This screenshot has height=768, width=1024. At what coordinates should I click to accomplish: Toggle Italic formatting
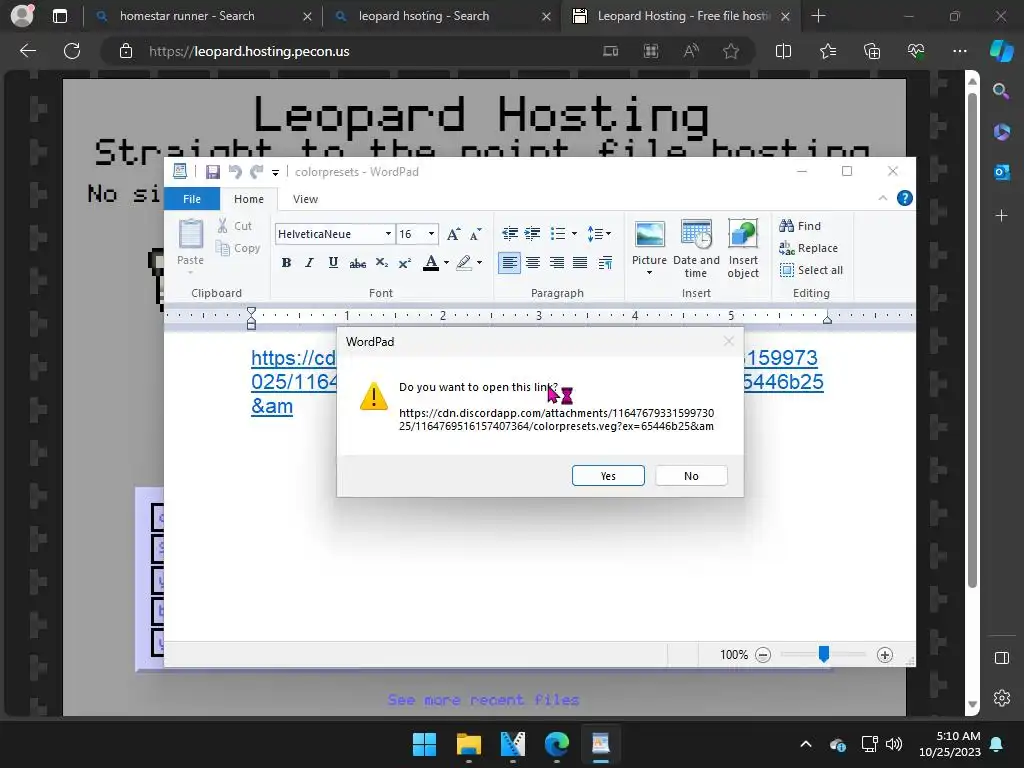click(x=310, y=263)
